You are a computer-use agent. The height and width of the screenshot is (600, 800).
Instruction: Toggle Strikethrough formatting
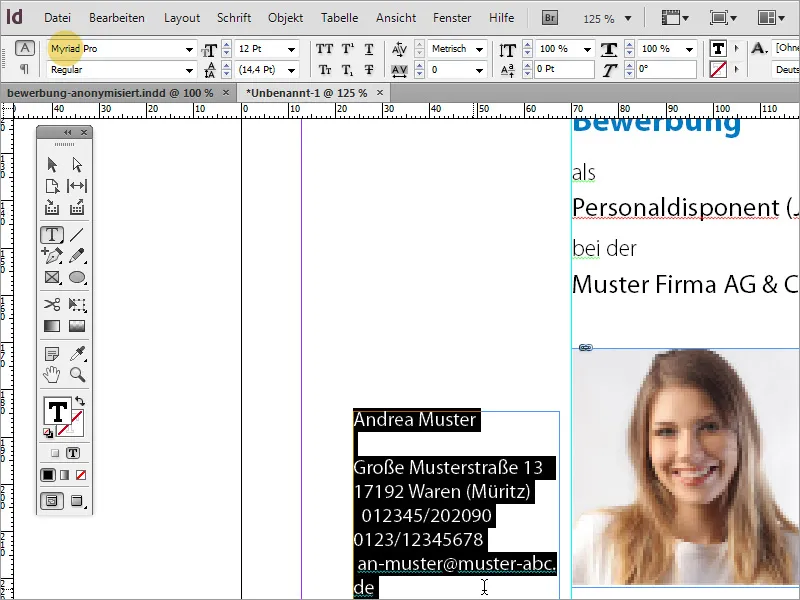tap(369, 70)
